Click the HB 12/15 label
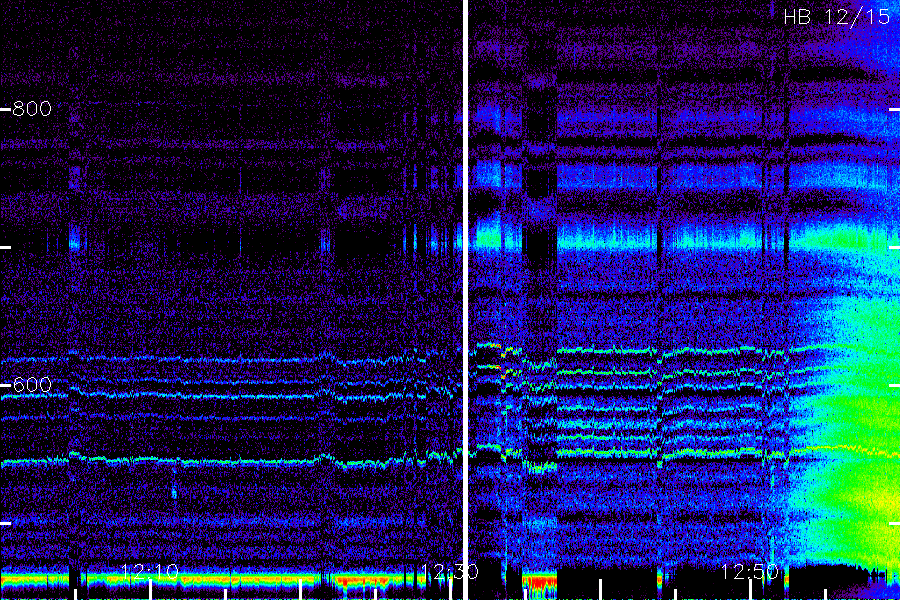Viewport: 900px width, 600px height. [x=837, y=17]
